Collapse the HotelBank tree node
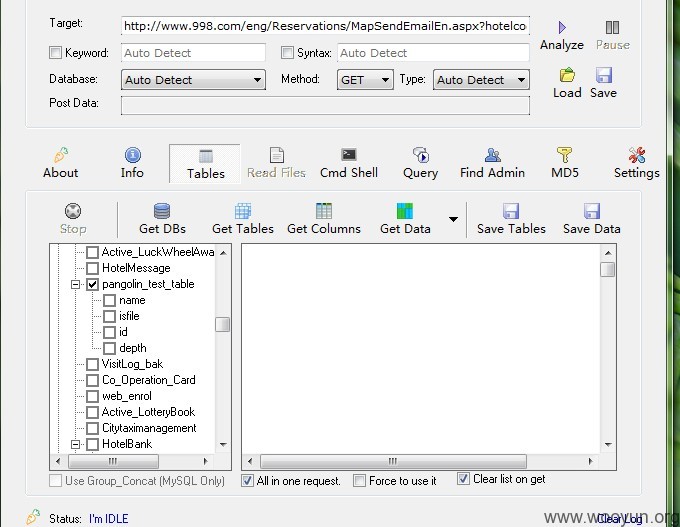The height and width of the screenshot is (527, 680). point(75,444)
